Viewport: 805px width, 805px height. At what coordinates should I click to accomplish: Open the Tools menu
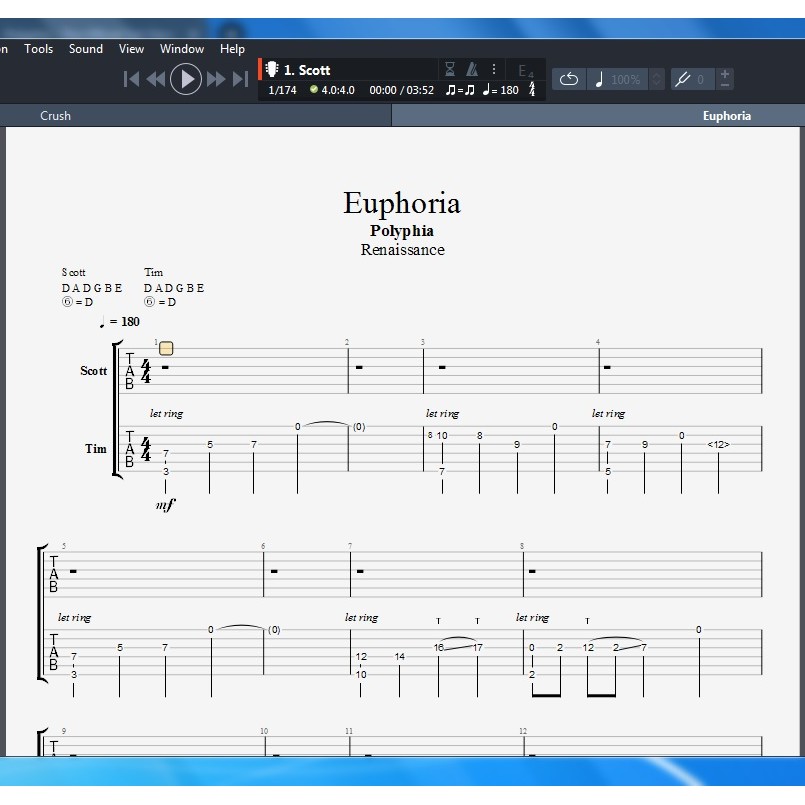coord(39,48)
